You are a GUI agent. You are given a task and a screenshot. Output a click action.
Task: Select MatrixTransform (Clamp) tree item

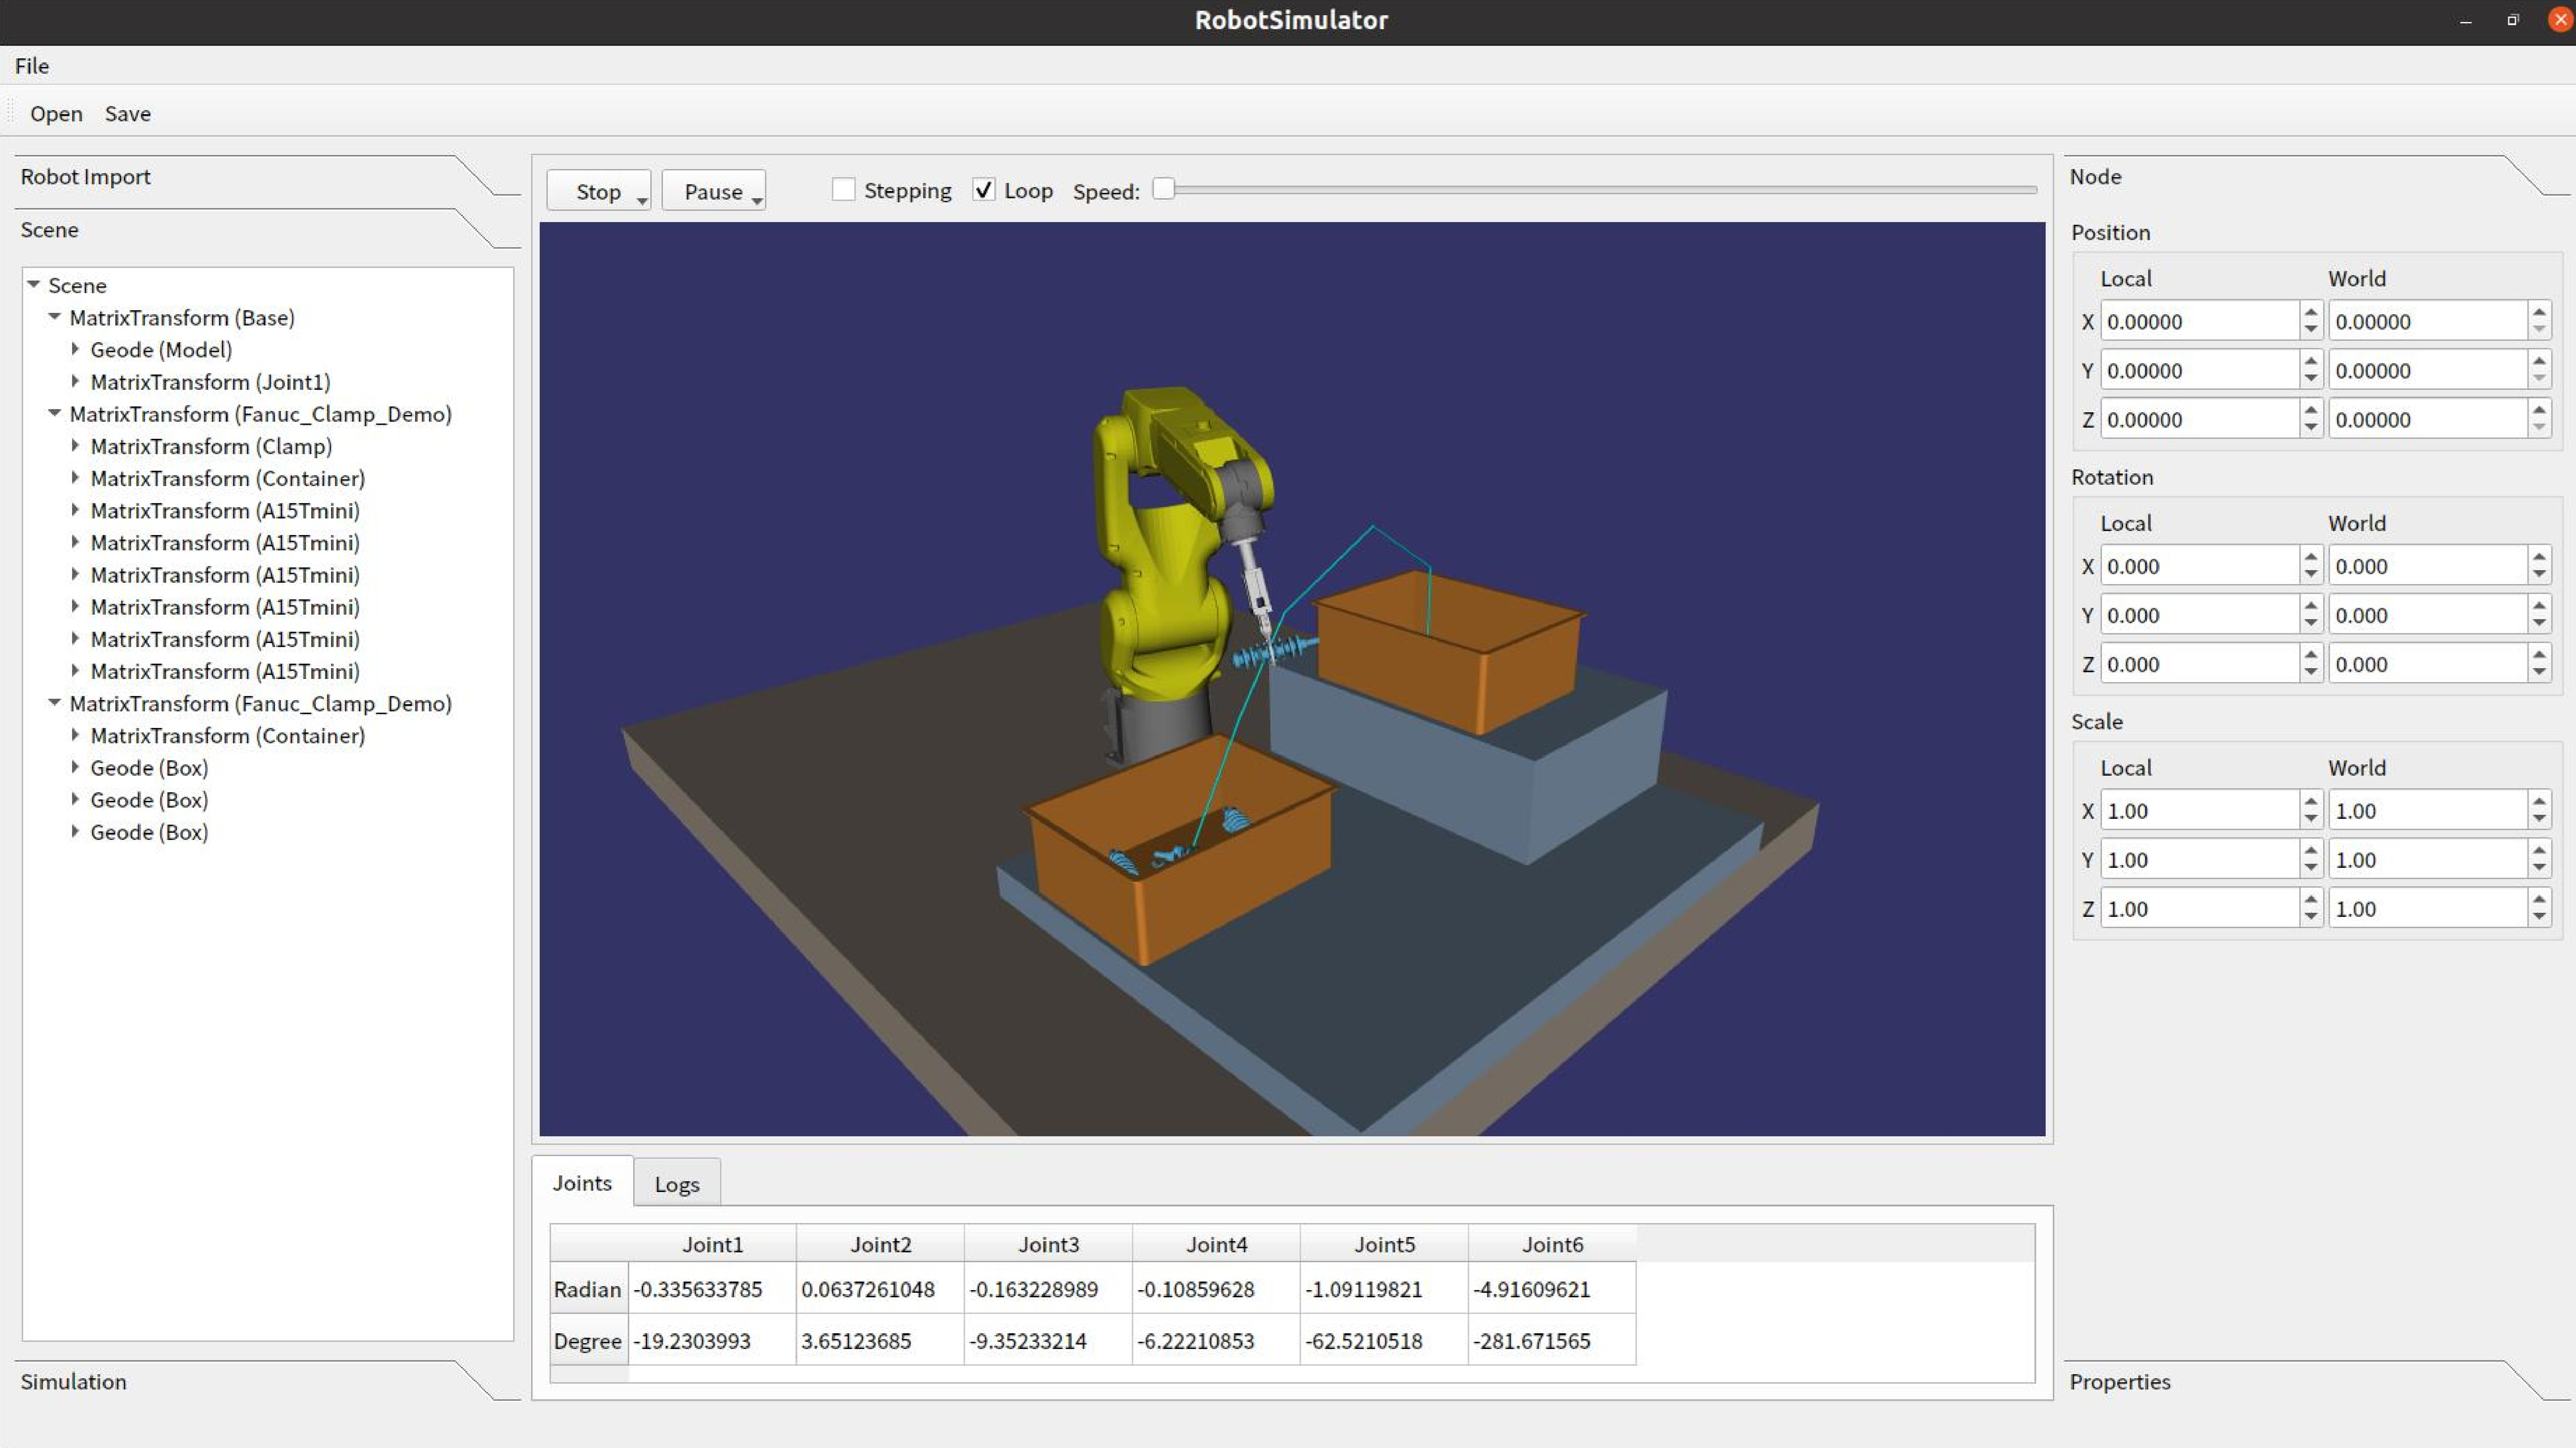tap(211, 446)
